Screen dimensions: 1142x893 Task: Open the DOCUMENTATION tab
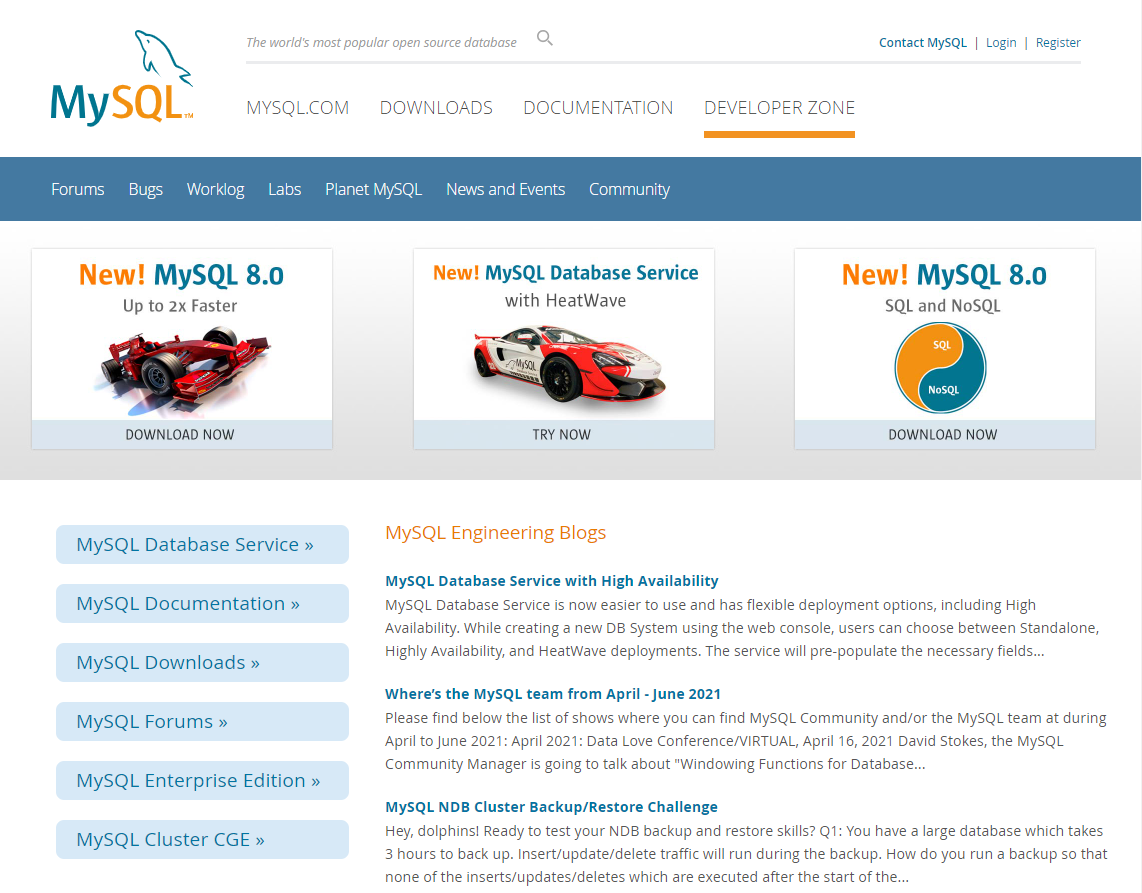pyautogui.click(x=598, y=108)
